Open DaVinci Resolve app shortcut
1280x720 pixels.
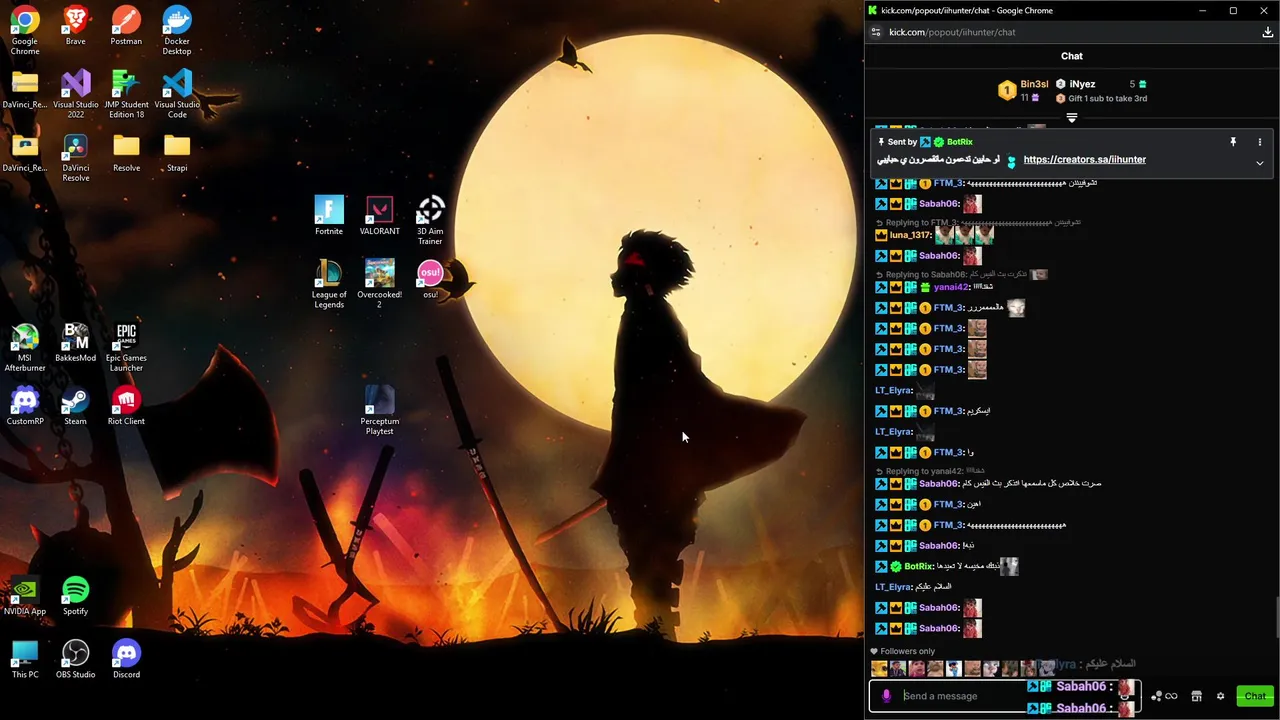pyautogui.click(x=75, y=158)
